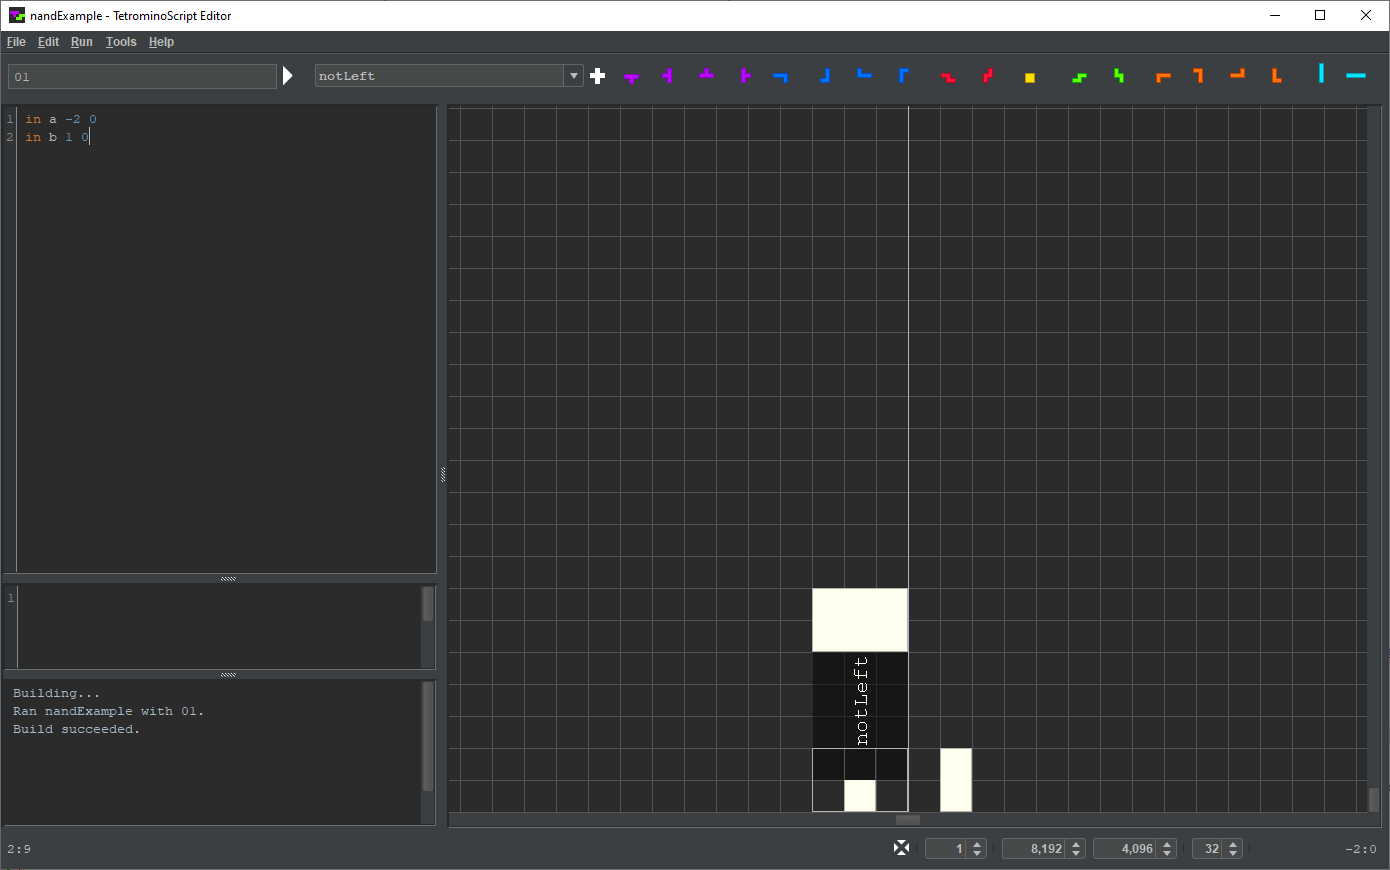Select the vertical cyan I tetromino
The height and width of the screenshot is (870, 1390).
click(x=1321, y=73)
